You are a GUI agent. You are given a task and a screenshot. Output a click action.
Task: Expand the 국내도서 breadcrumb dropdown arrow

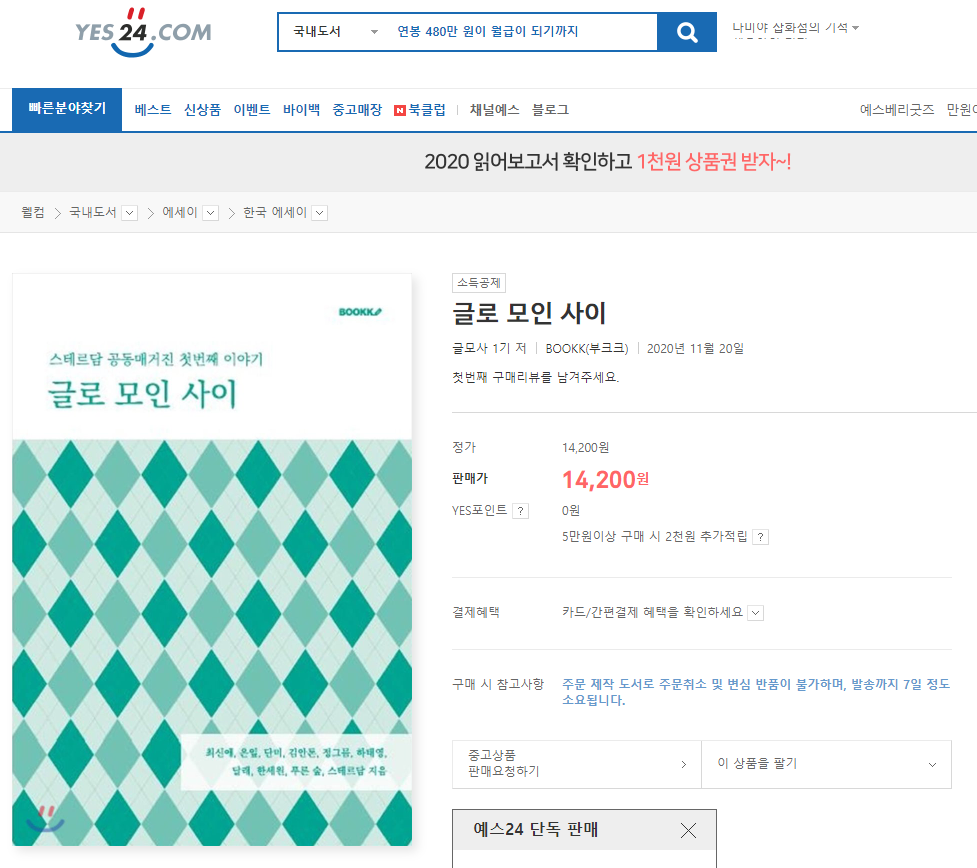(130, 213)
